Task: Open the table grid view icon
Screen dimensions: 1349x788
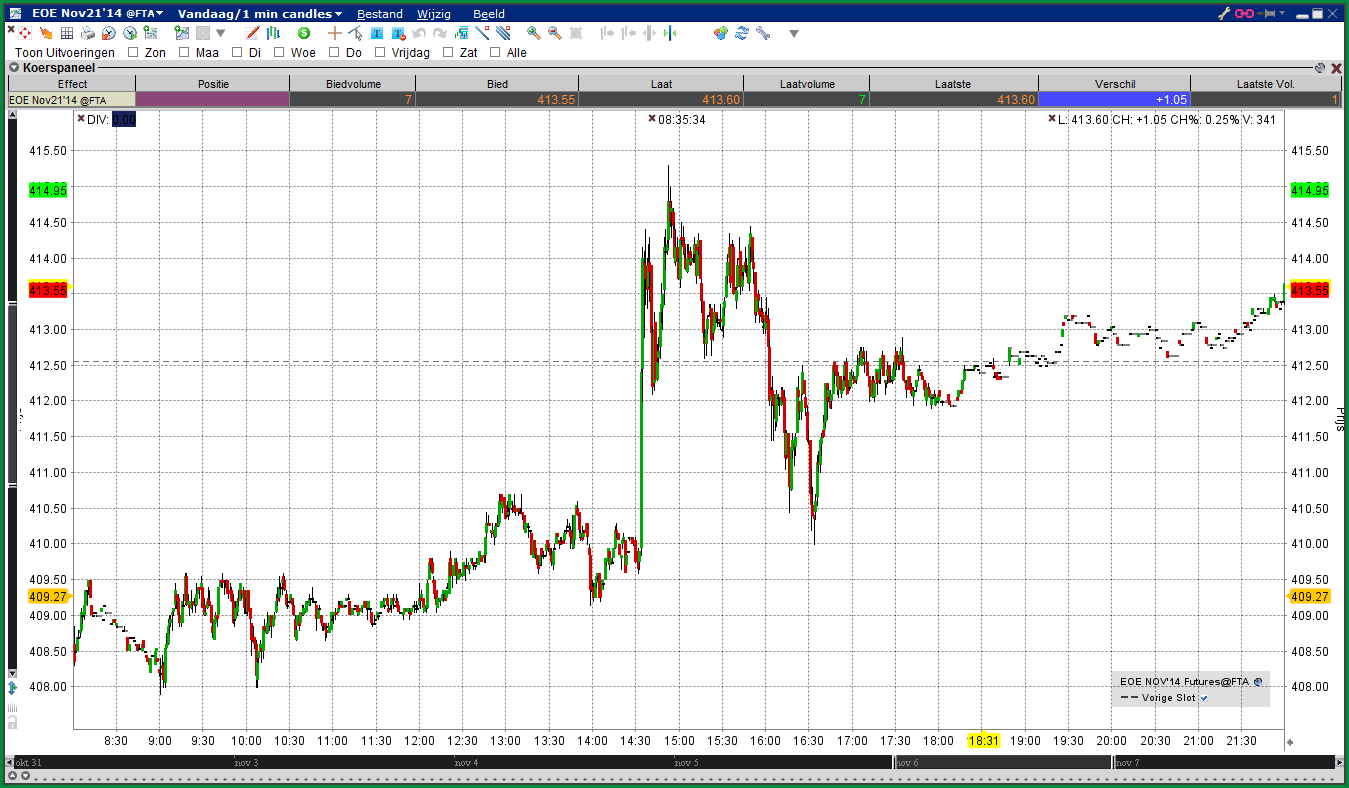Action: (67, 33)
